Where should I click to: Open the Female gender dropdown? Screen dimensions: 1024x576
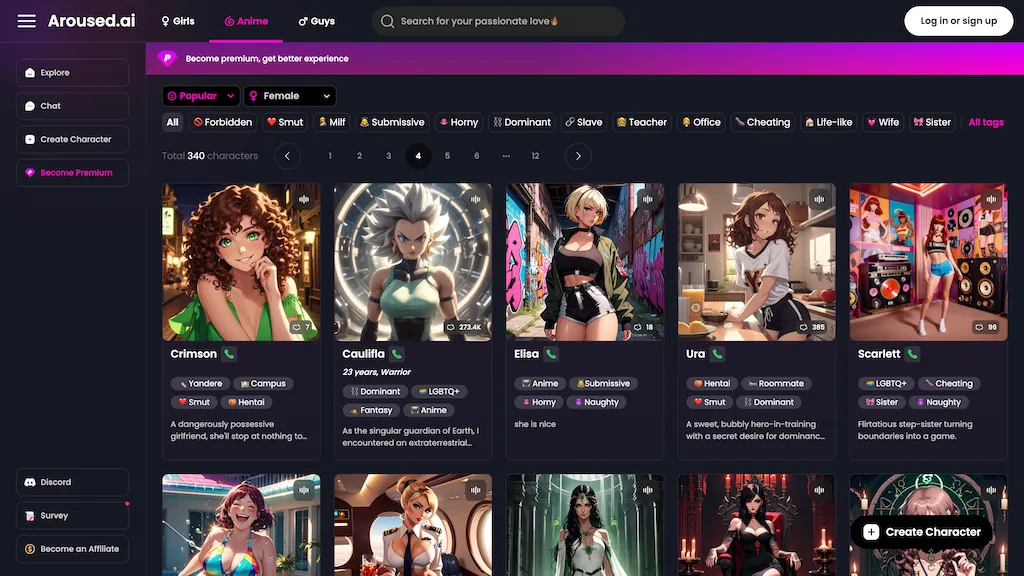[289, 96]
